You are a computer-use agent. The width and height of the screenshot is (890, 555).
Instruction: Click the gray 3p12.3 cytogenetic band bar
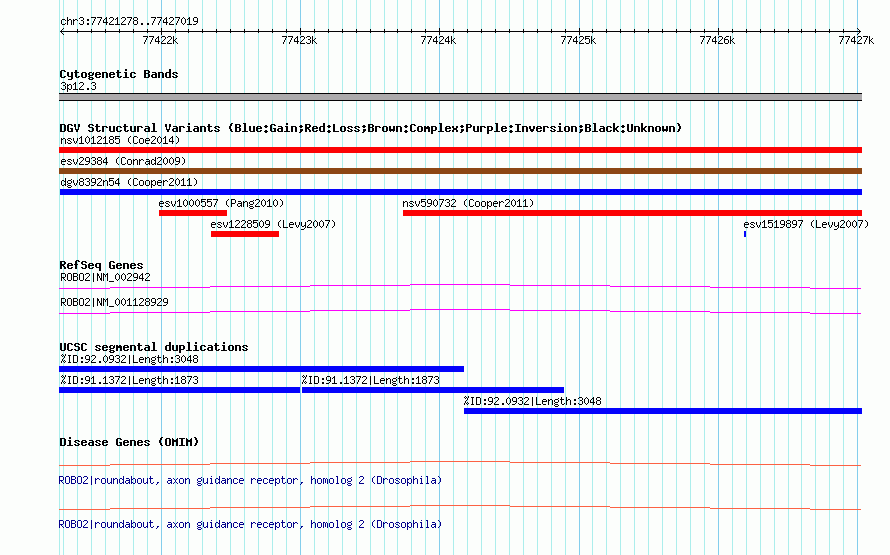(460, 97)
